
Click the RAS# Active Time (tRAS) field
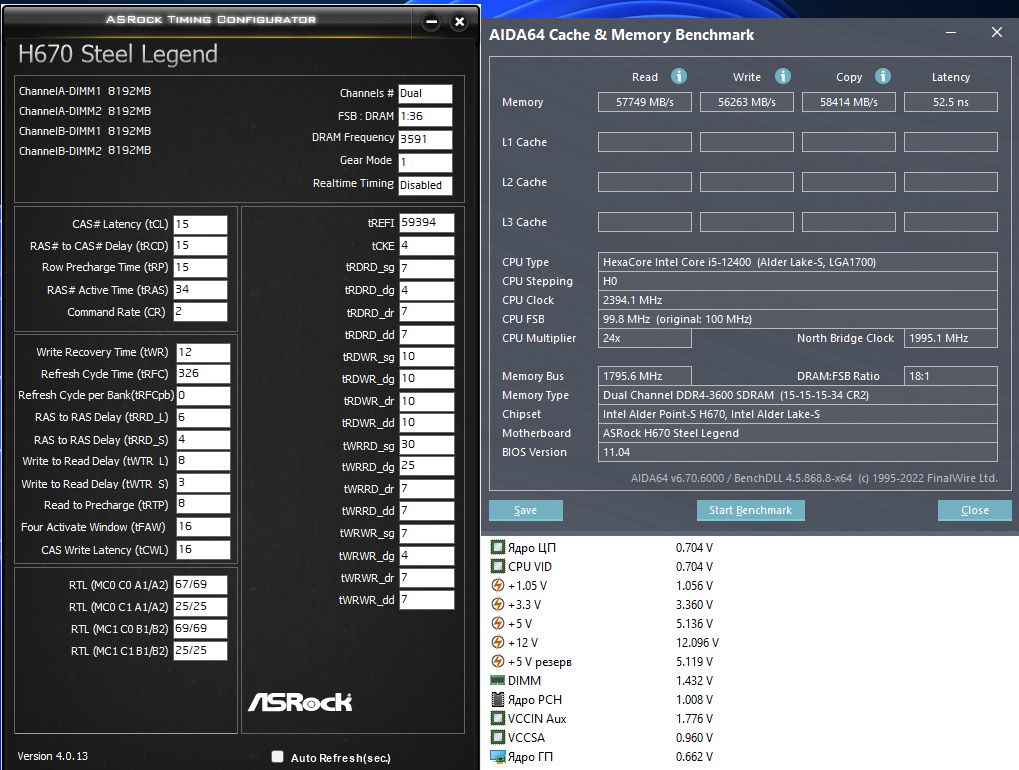click(201, 290)
